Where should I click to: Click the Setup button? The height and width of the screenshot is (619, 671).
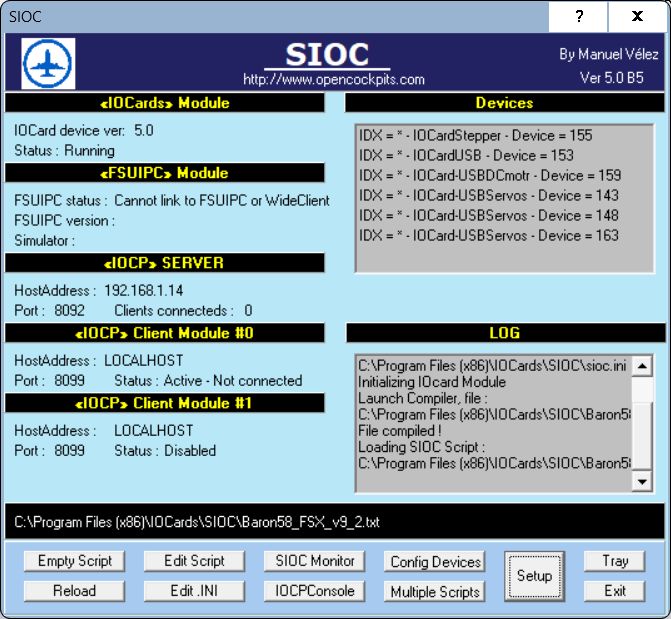pyautogui.click(x=534, y=576)
